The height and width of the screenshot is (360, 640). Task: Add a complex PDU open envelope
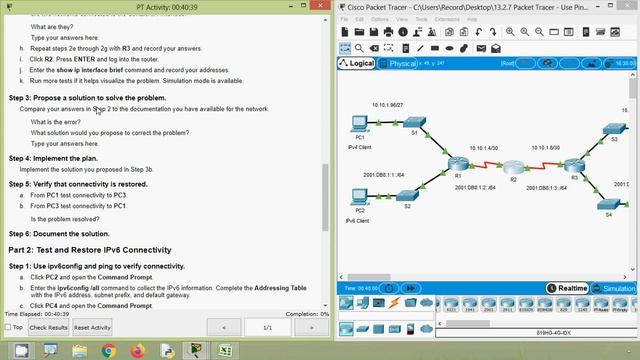click(x=496, y=49)
